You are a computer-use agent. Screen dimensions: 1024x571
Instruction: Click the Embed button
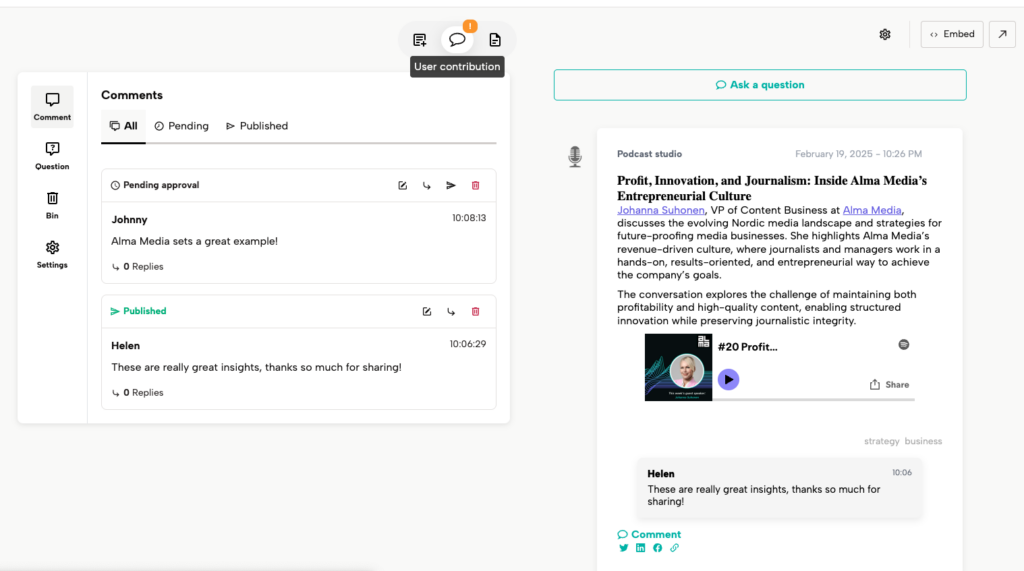pos(952,35)
